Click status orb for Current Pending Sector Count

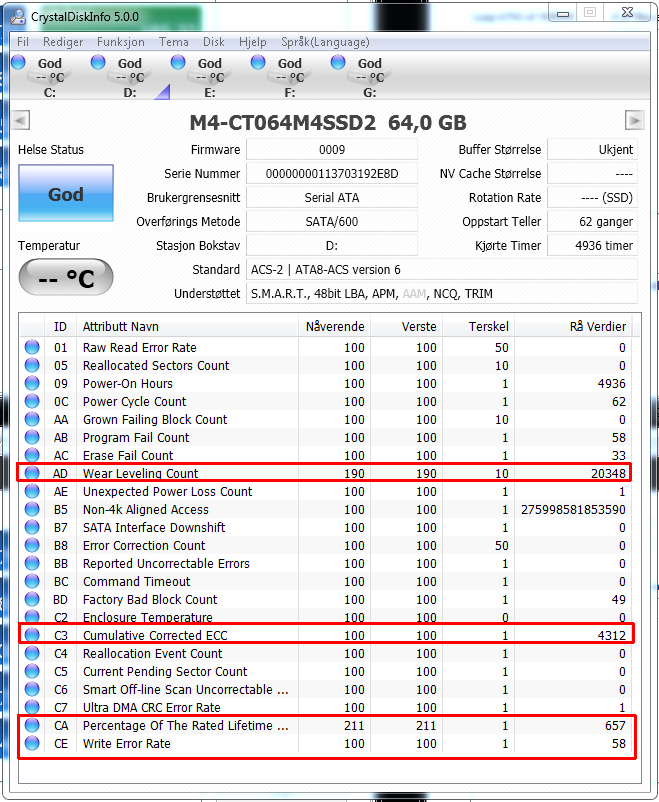pyautogui.click(x=32, y=671)
